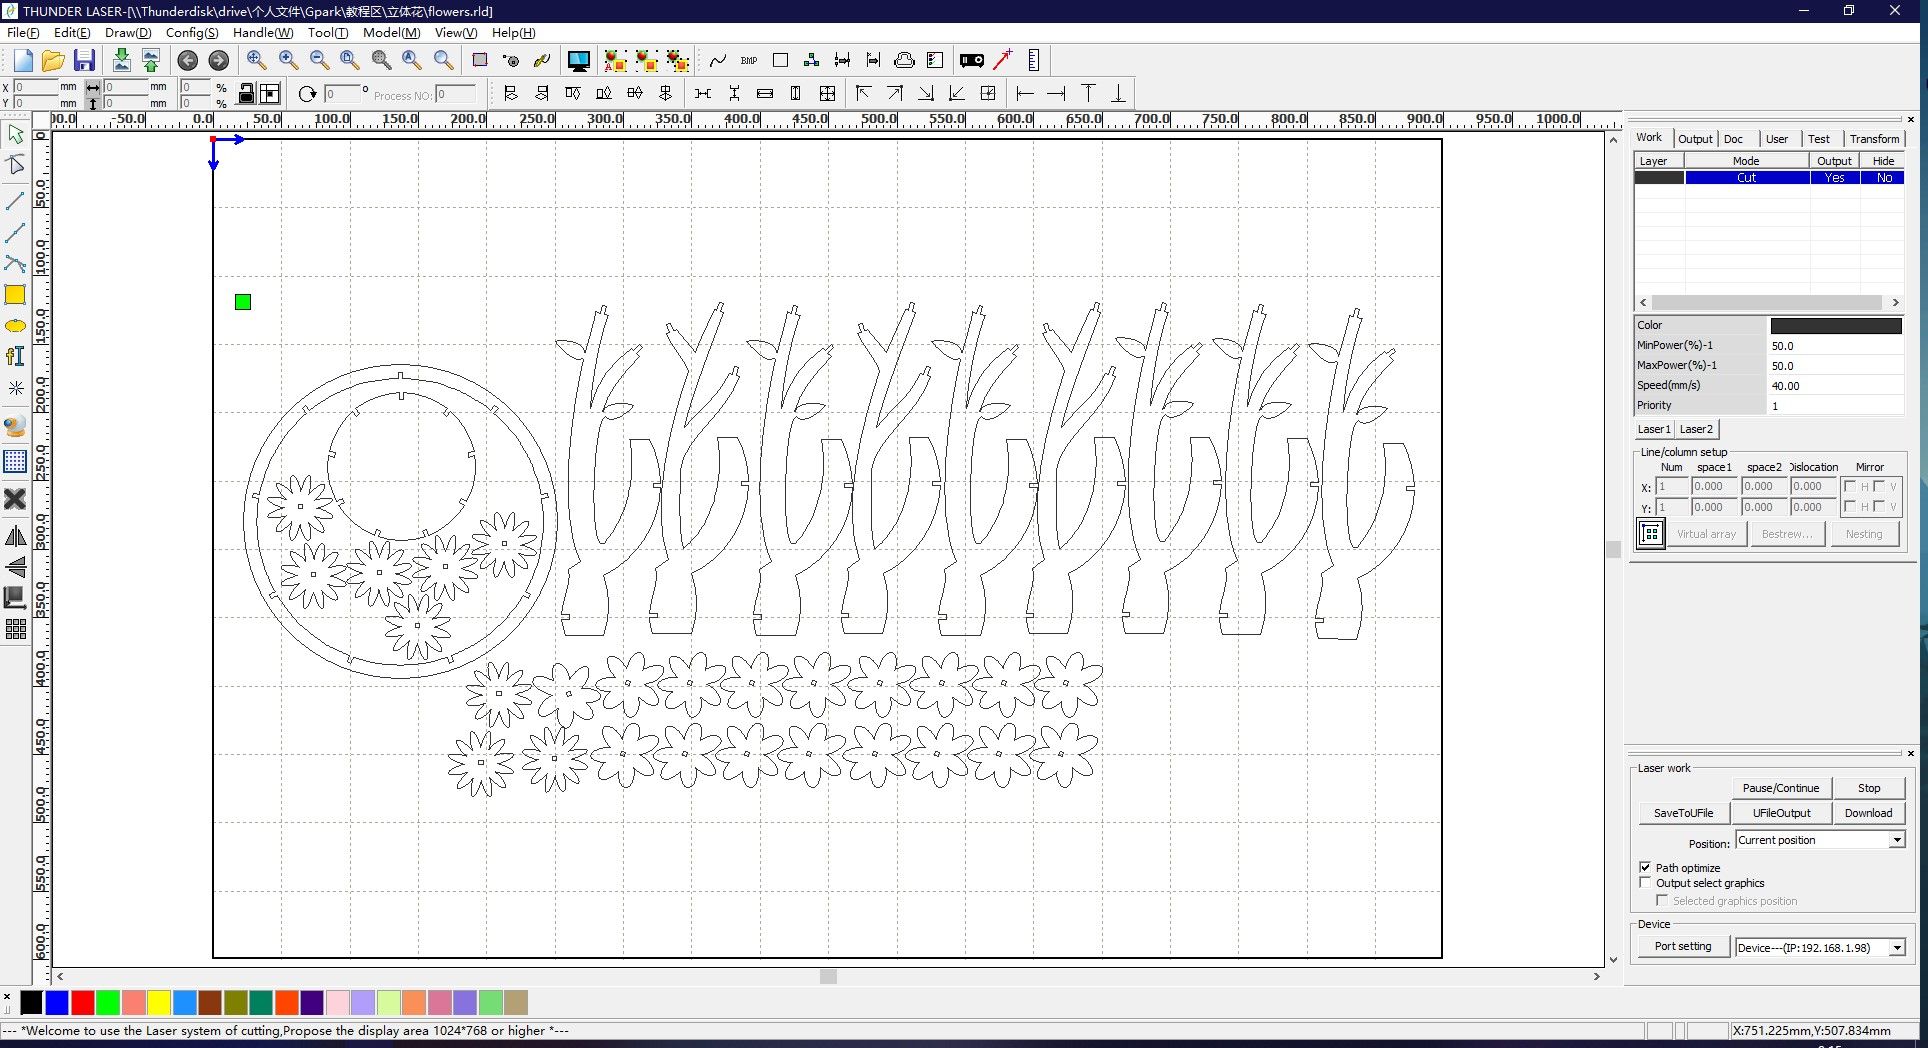Click the horizontal mirror tool
Image resolution: width=1928 pixels, height=1048 pixels.
pyautogui.click(x=15, y=537)
